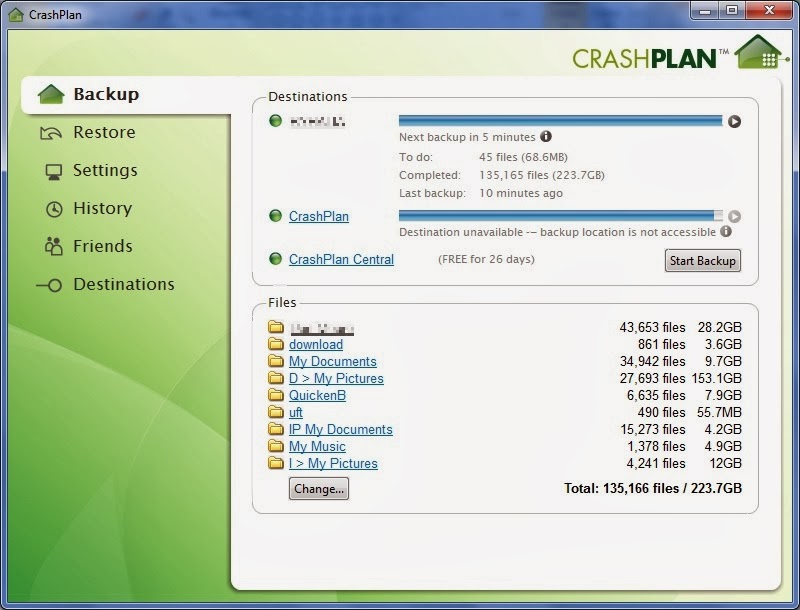Close the CrashPlan window
Viewport: 800px width, 610px height.
(x=769, y=10)
